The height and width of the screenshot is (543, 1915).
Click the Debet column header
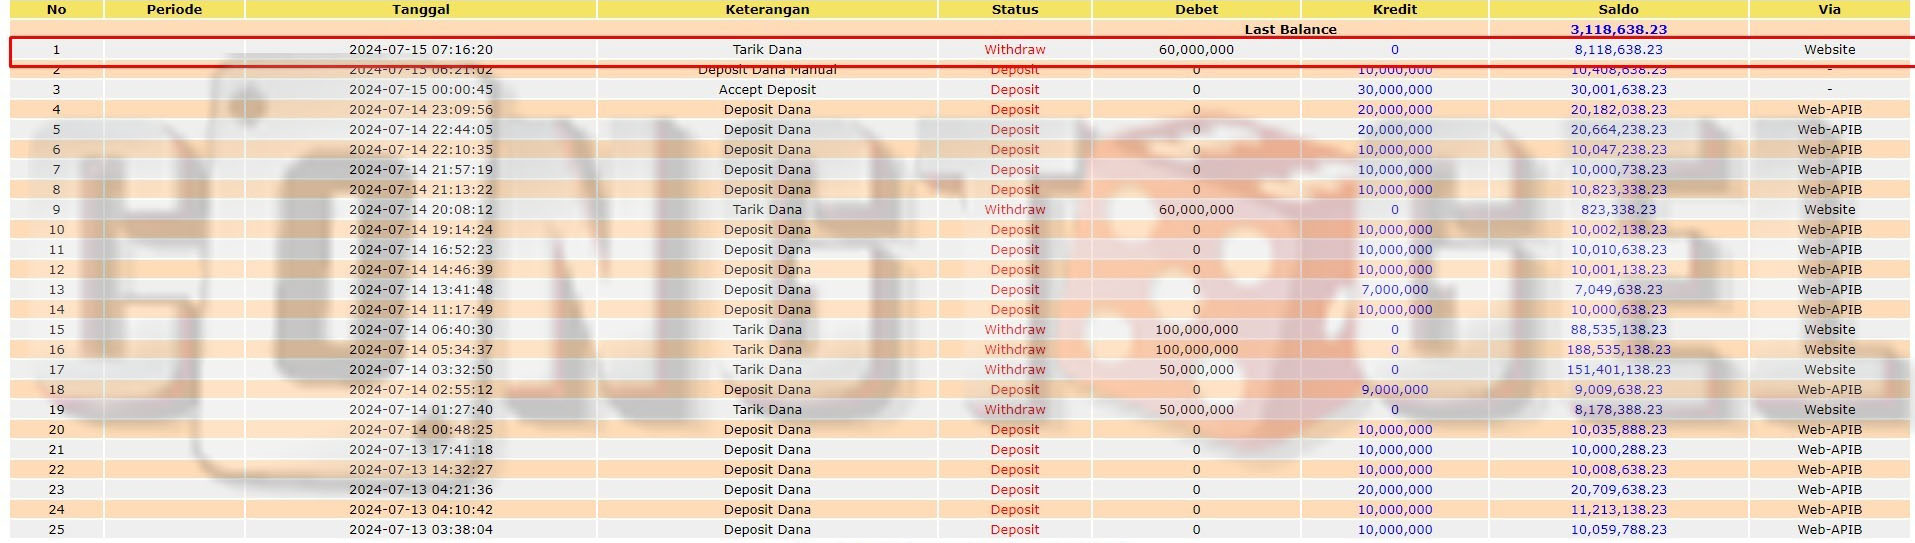[1196, 9]
